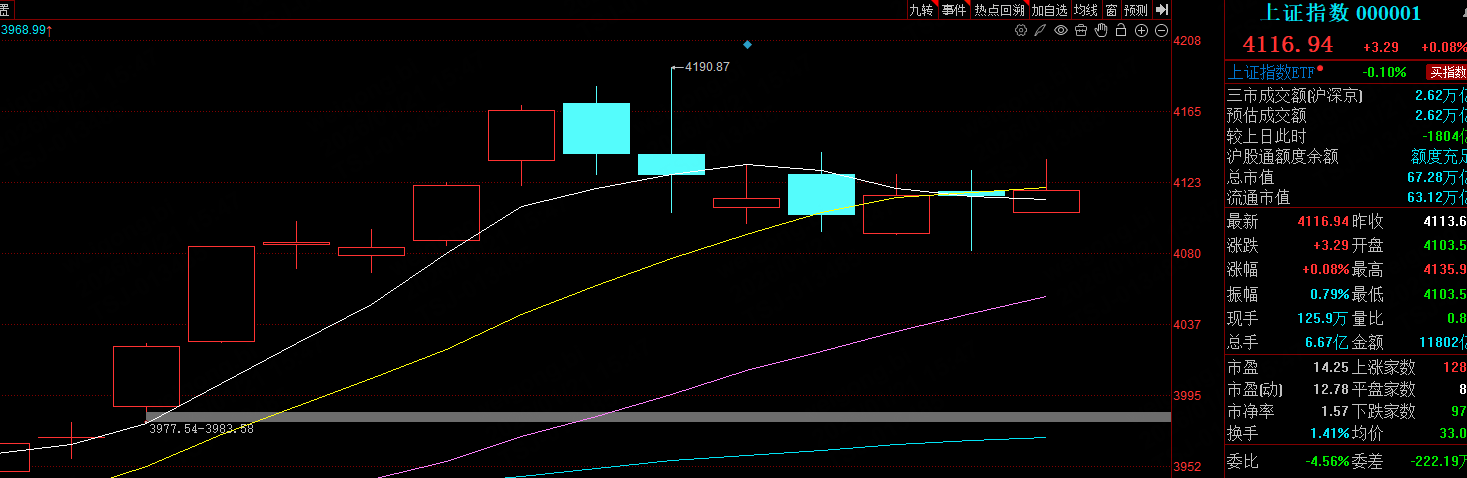The image size is (1467, 478).
Task: Click the 下跌家数 label
Action: coord(1384,411)
